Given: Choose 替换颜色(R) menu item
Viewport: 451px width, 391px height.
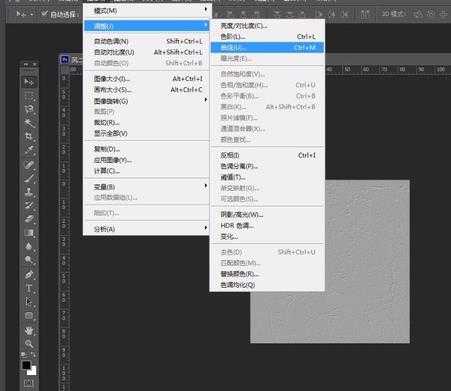Looking at the screenshot, I should coord(267,274).
